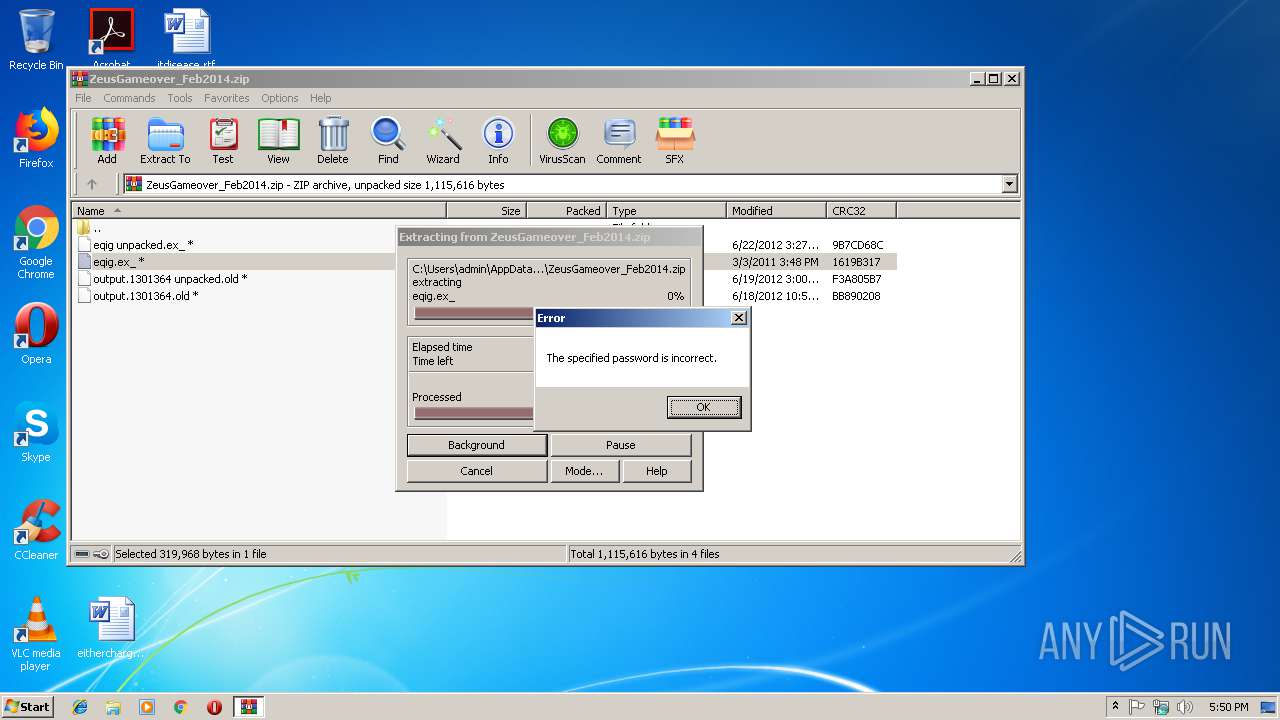Click Windows Explorer folder icon in taskbar
This screenshot has width=1280, height=720.
pos(113,707)
